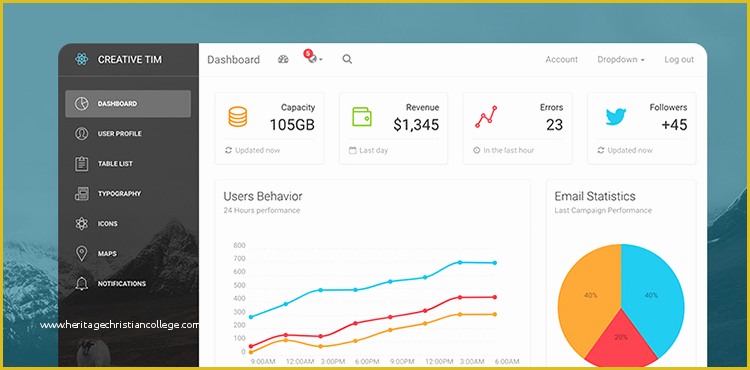Click the Typography newspaper icon

(82, 194)
